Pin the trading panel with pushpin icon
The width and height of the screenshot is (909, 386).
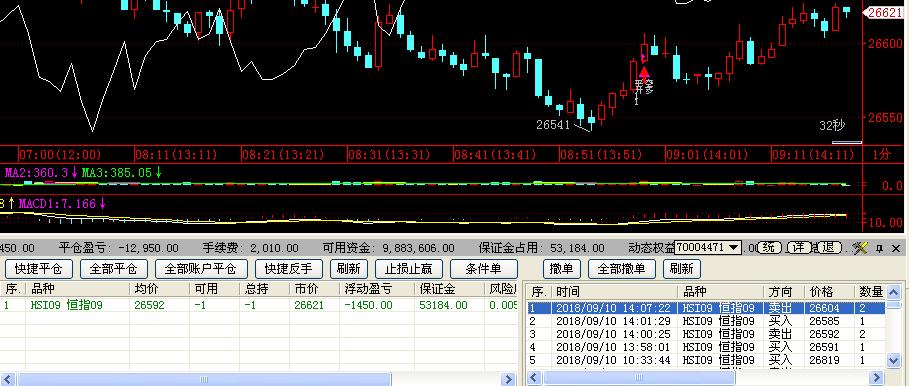[x=879, y=248]
